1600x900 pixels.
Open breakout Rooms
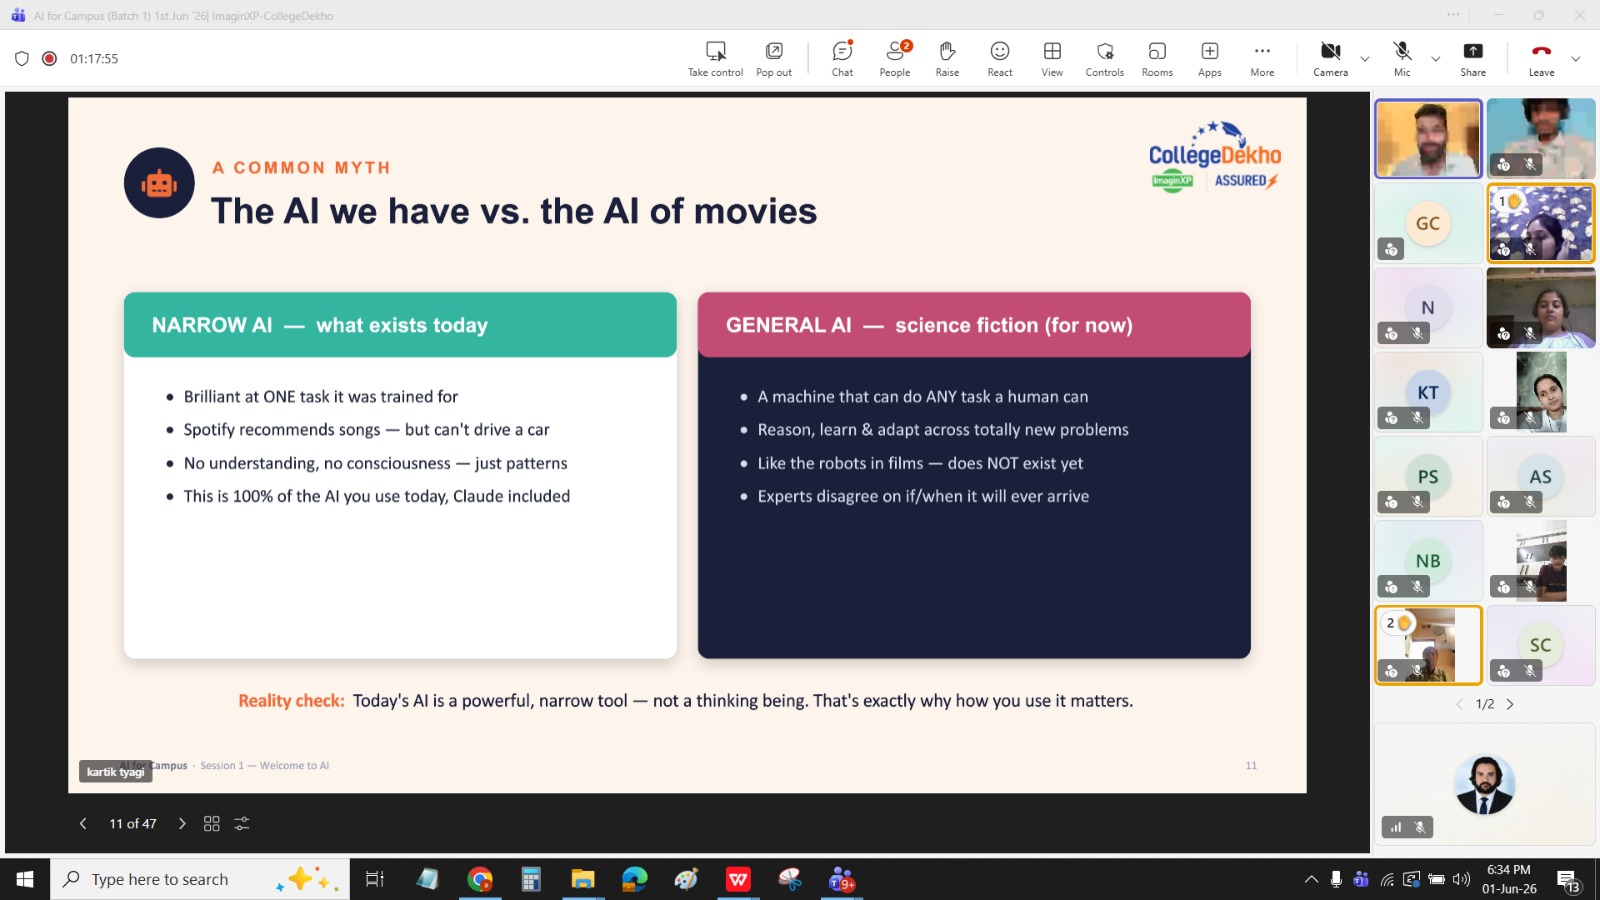pyautogui.click(x=1157, y=59)
